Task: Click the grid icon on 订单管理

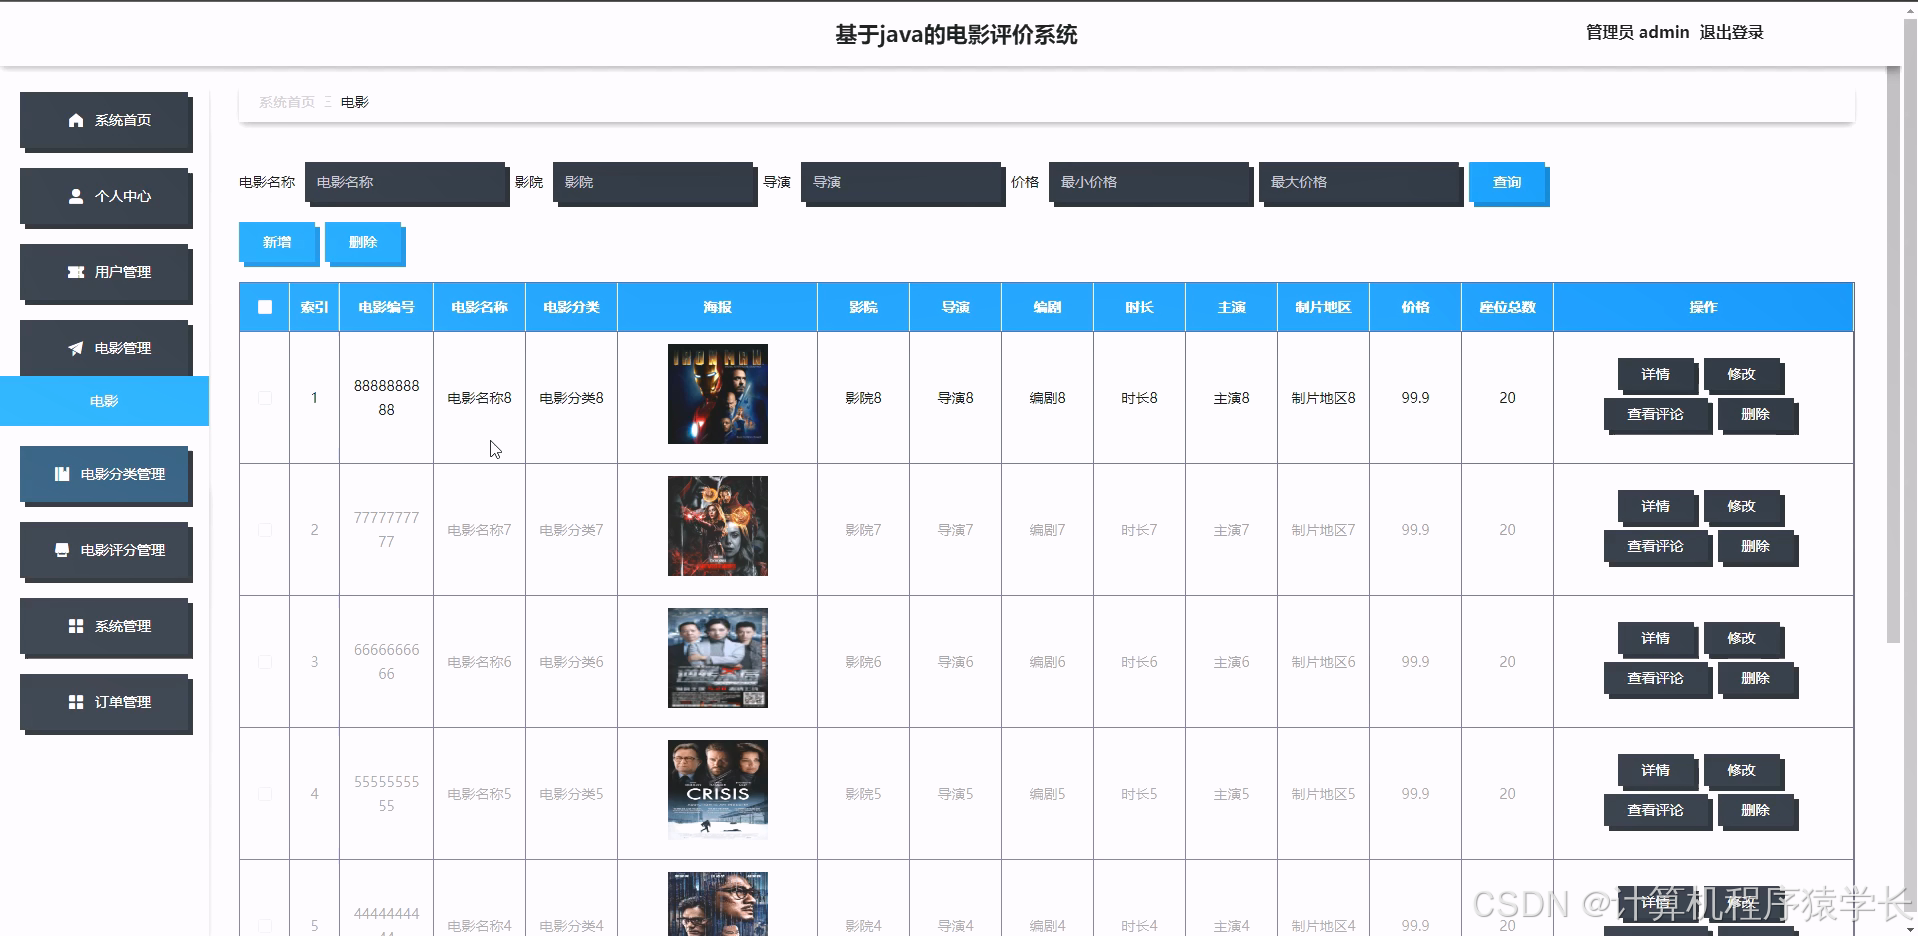Action: tap(75, 702)
